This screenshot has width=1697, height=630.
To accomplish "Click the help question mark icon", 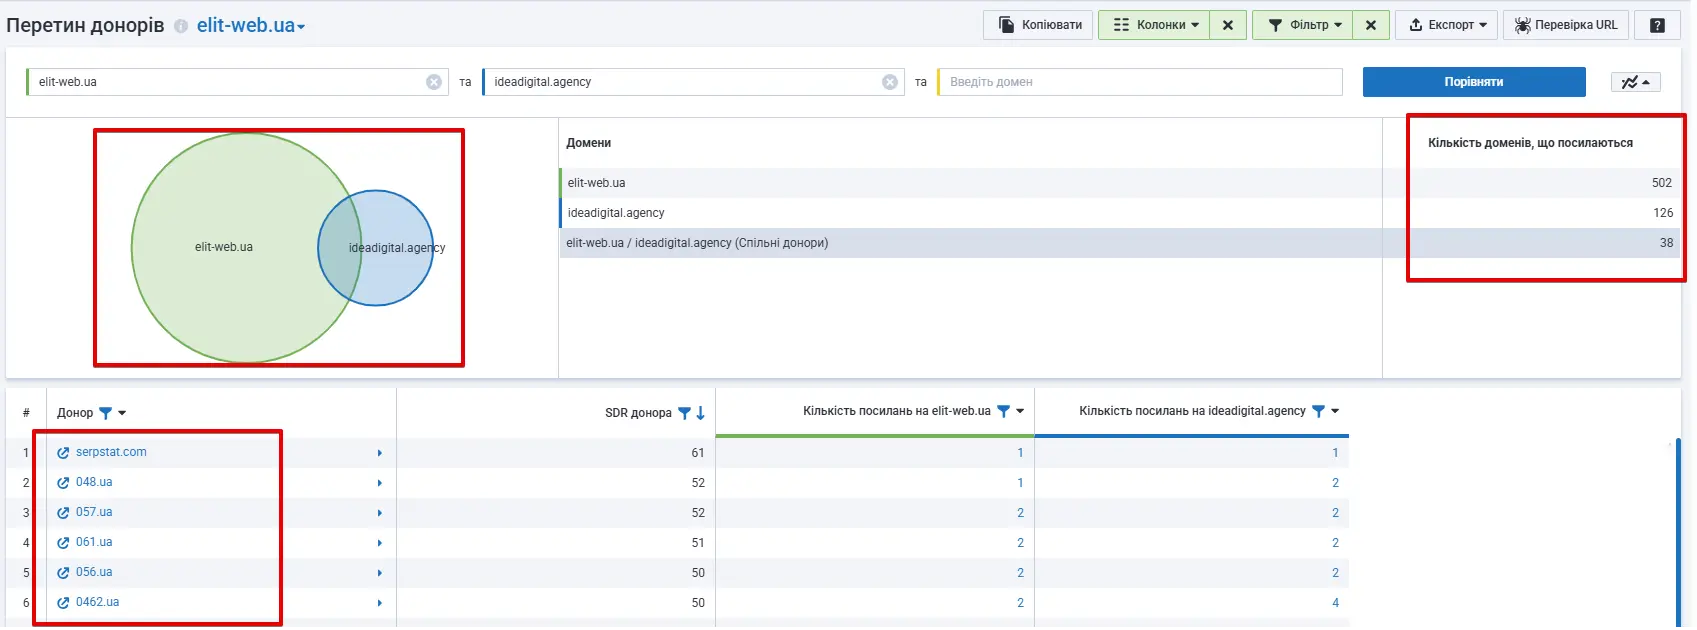I will (x=1657, y=25).
